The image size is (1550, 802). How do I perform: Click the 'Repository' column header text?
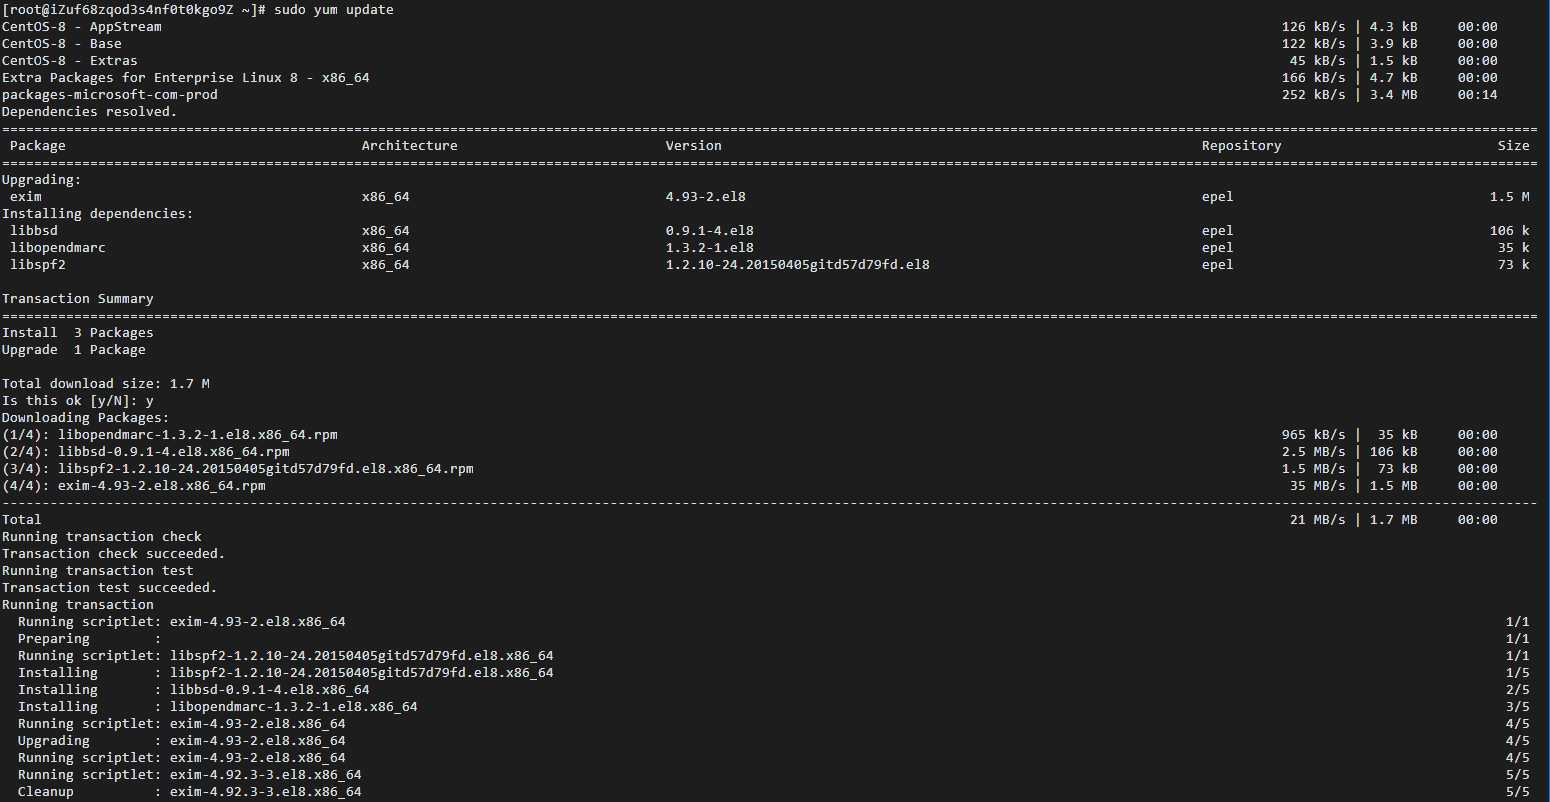(1242, 146)
